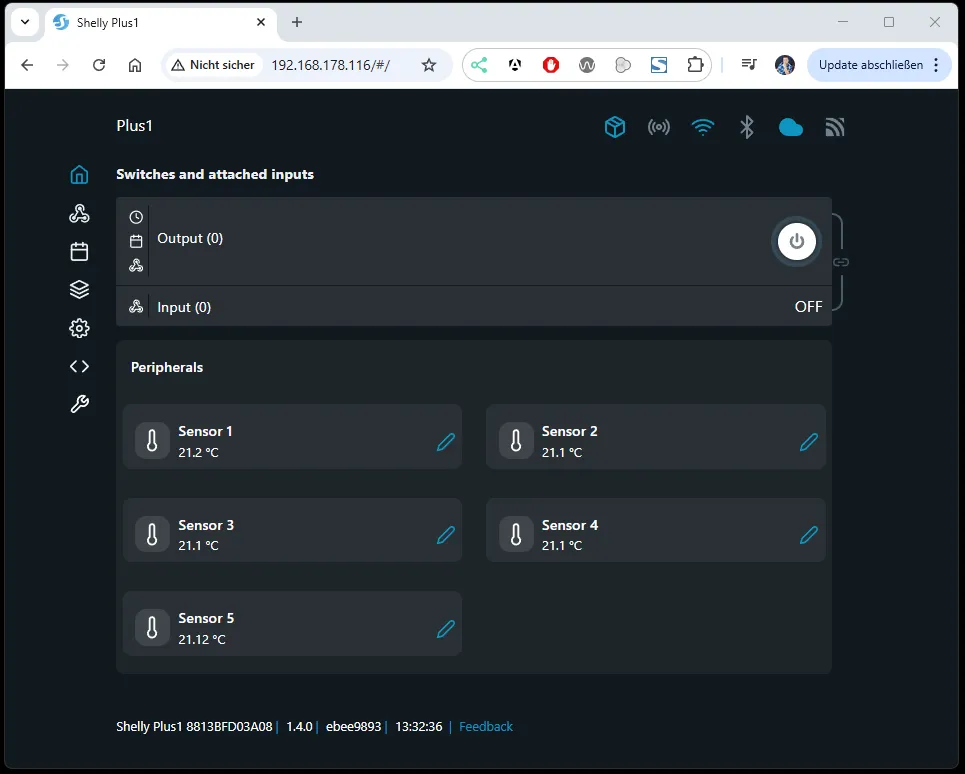Open Schedules using the sidebar calendar icon

tap(79, 251)
